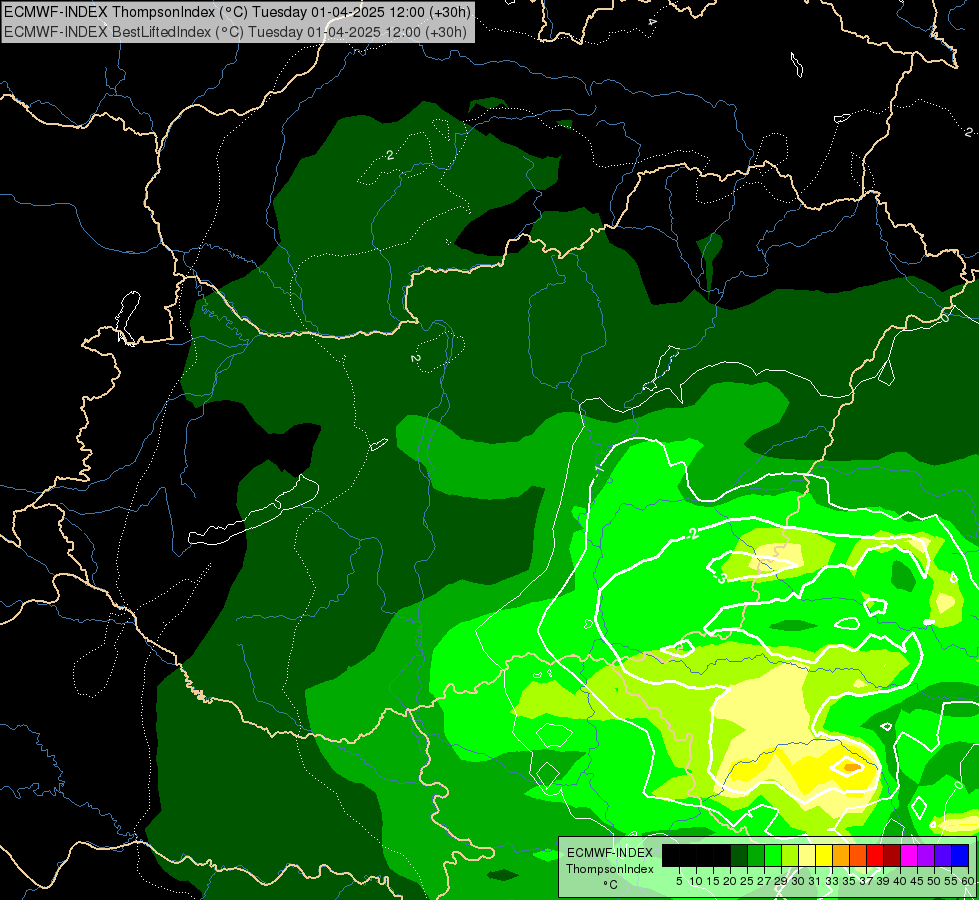The width and height of the screenshot is (979, 900).
Task: Select the dark green 20–25 legend swatch
Action: pyautogui.click(x=739, y=855)
